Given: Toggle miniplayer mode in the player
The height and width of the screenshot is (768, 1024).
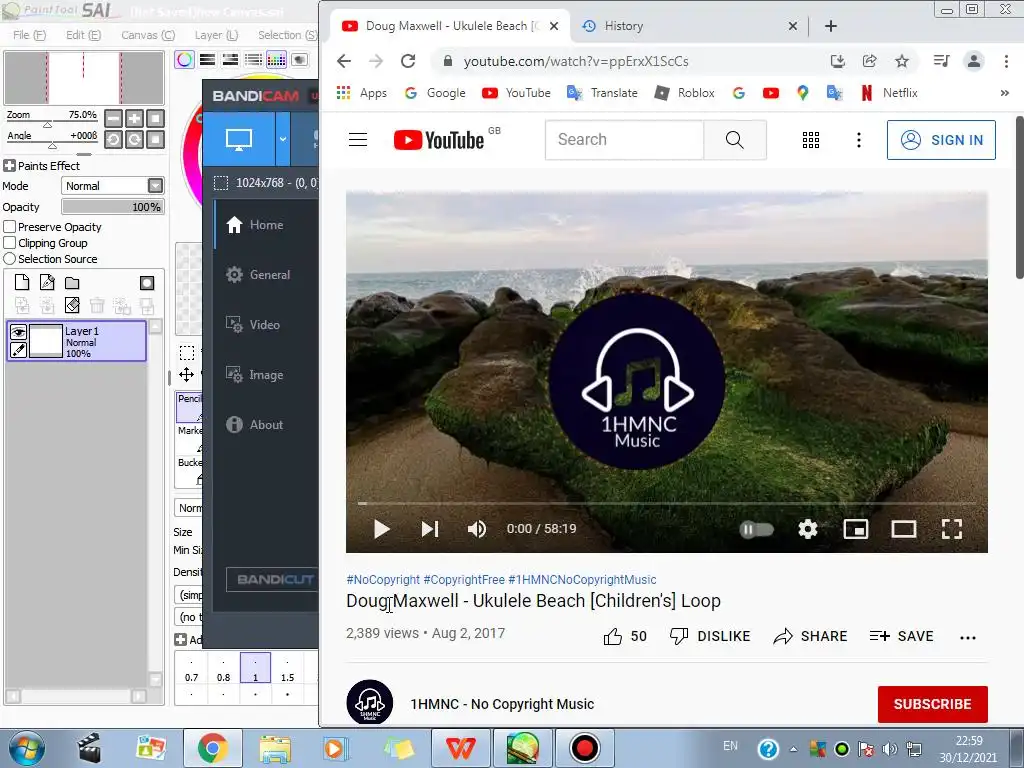Looking at the screenshot, I should coord(856,529).
